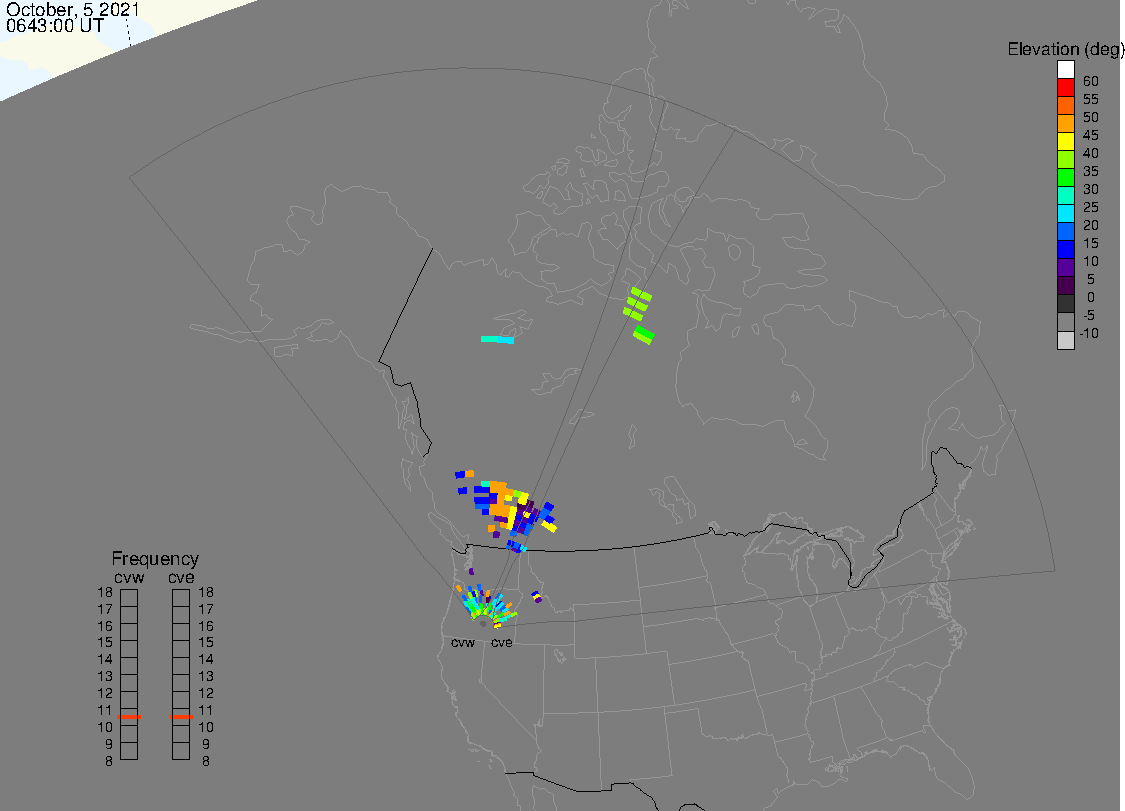Image resolution: width=1125 pixels, height=811 pixels.
Task: Click the '-5' elevation legend value
Action: (x=1089, y=315)
